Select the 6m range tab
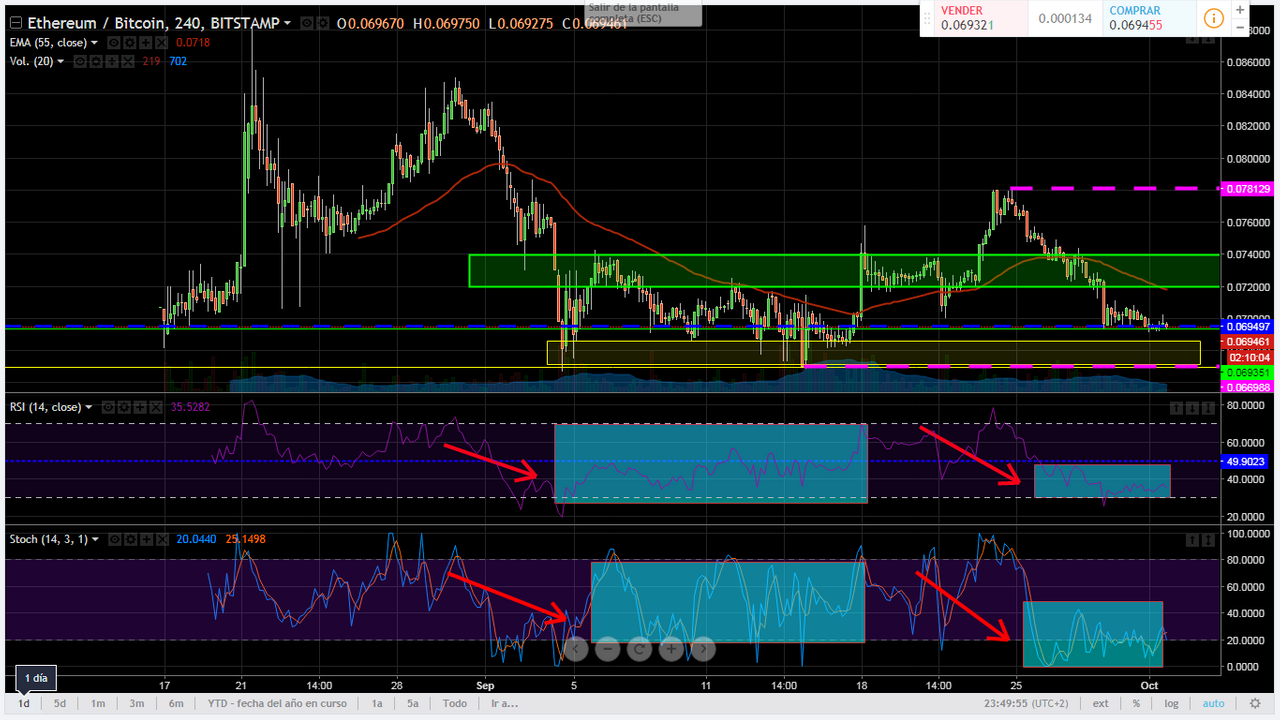Image resolution: width=1280 pixels, height=720 pixels. click(x=176, y=703)
